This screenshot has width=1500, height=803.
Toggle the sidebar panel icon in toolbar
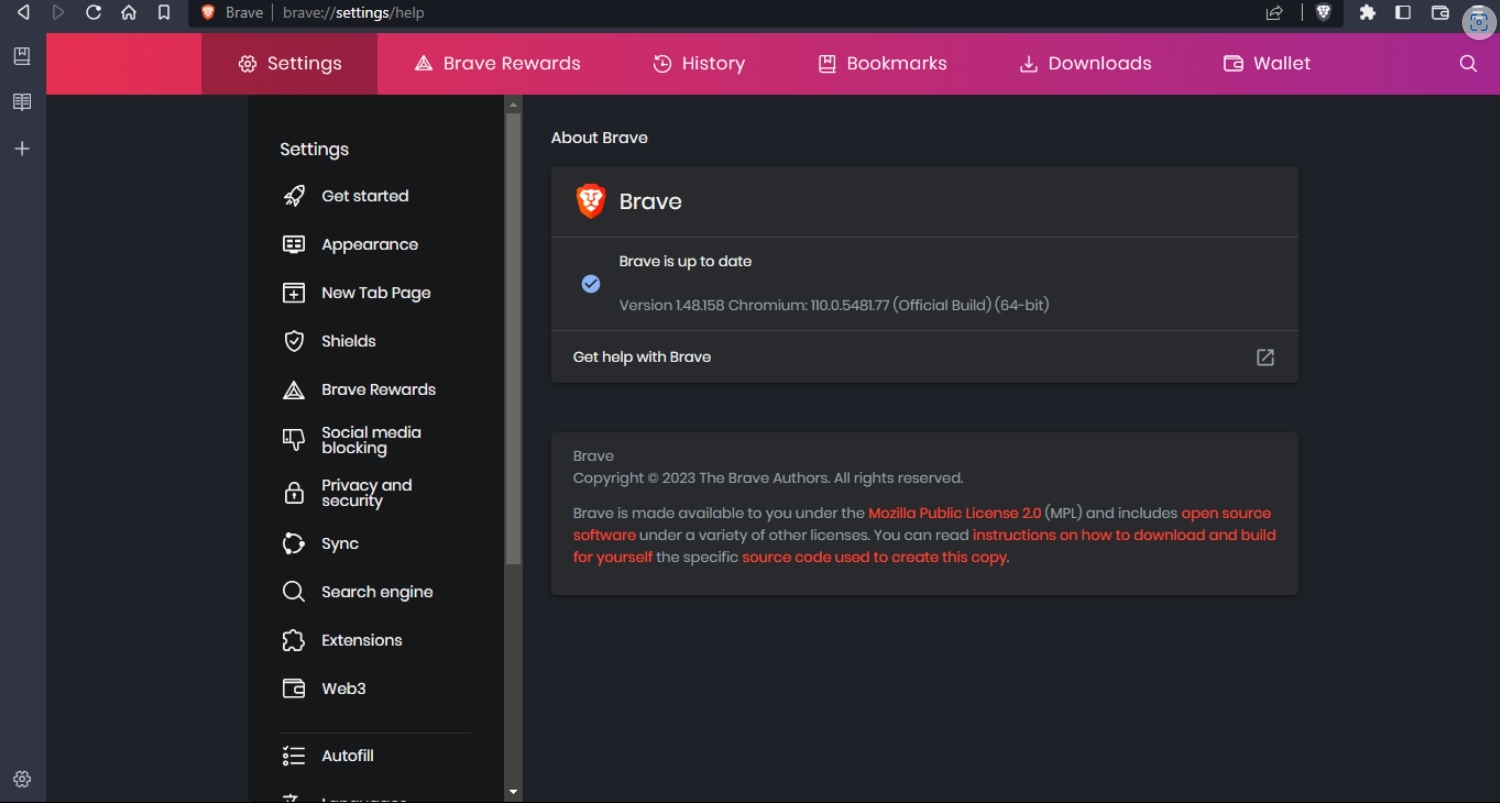[x=1403, y=13]
